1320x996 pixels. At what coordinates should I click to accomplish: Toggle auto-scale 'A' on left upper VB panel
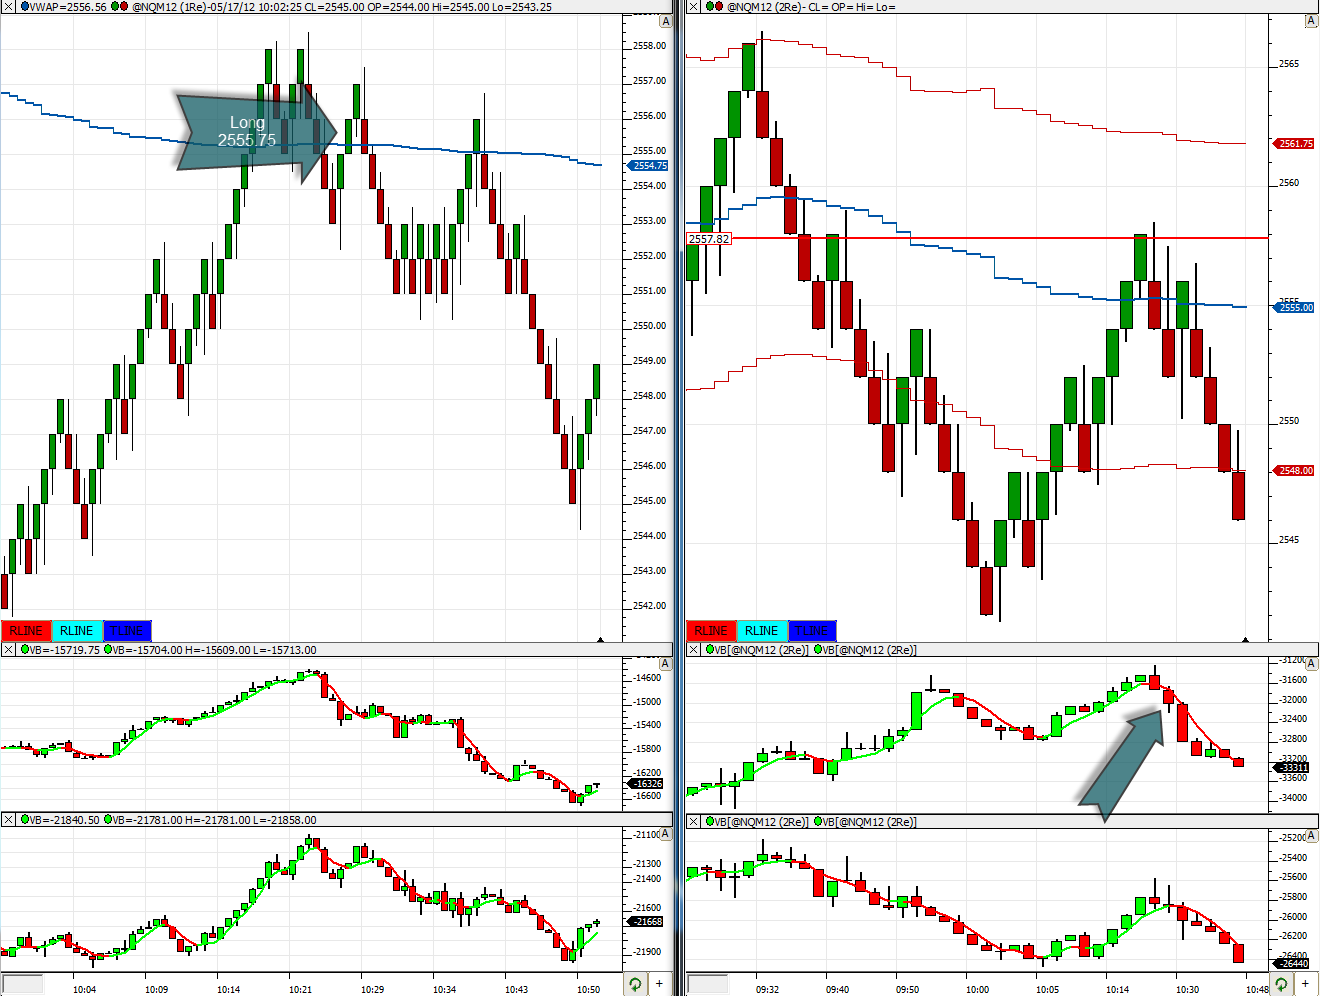pyautogui.click(x=666, y=664)
